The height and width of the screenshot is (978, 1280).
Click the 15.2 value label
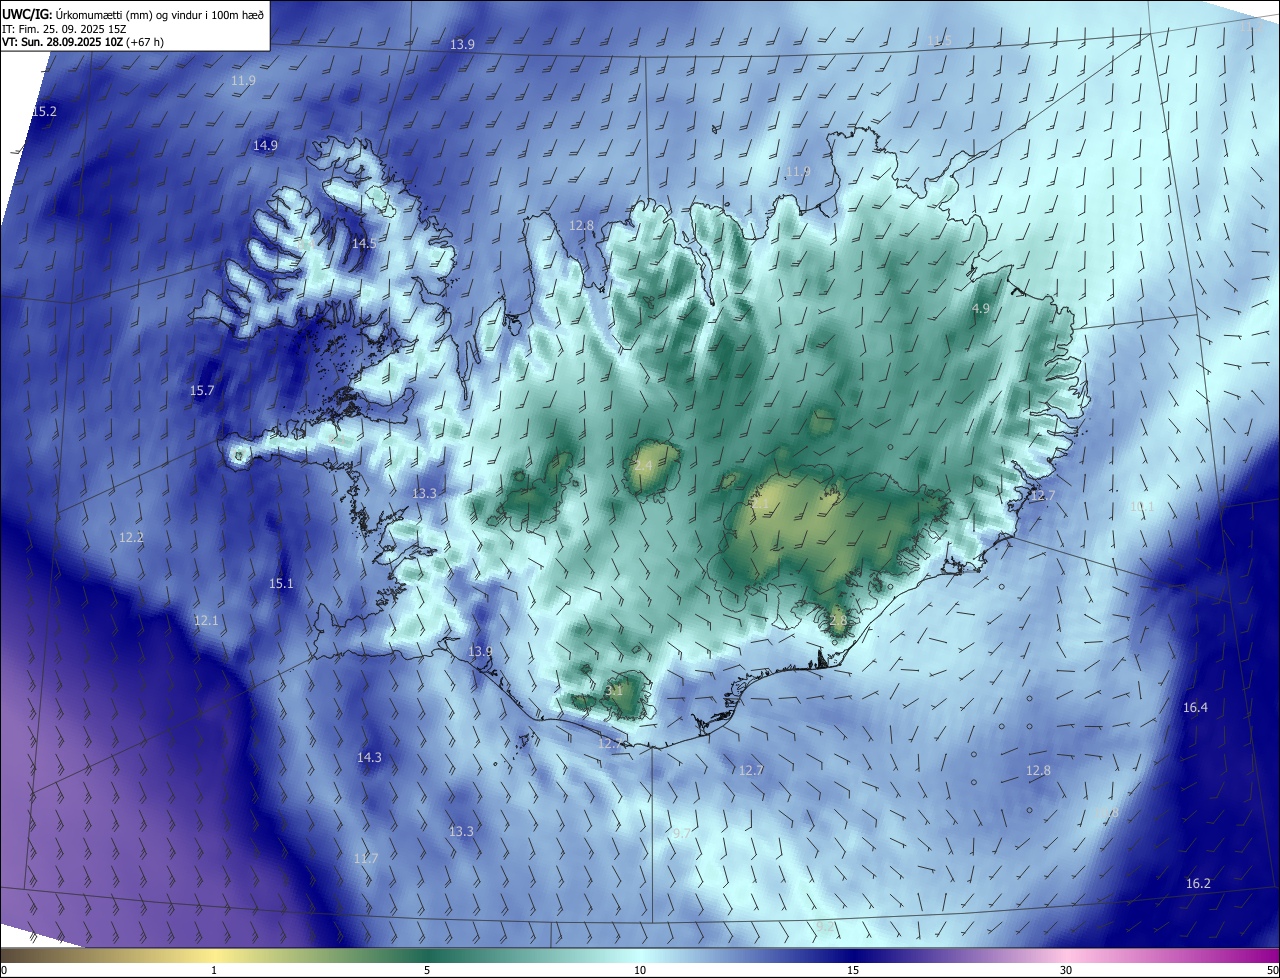point(44,111)
